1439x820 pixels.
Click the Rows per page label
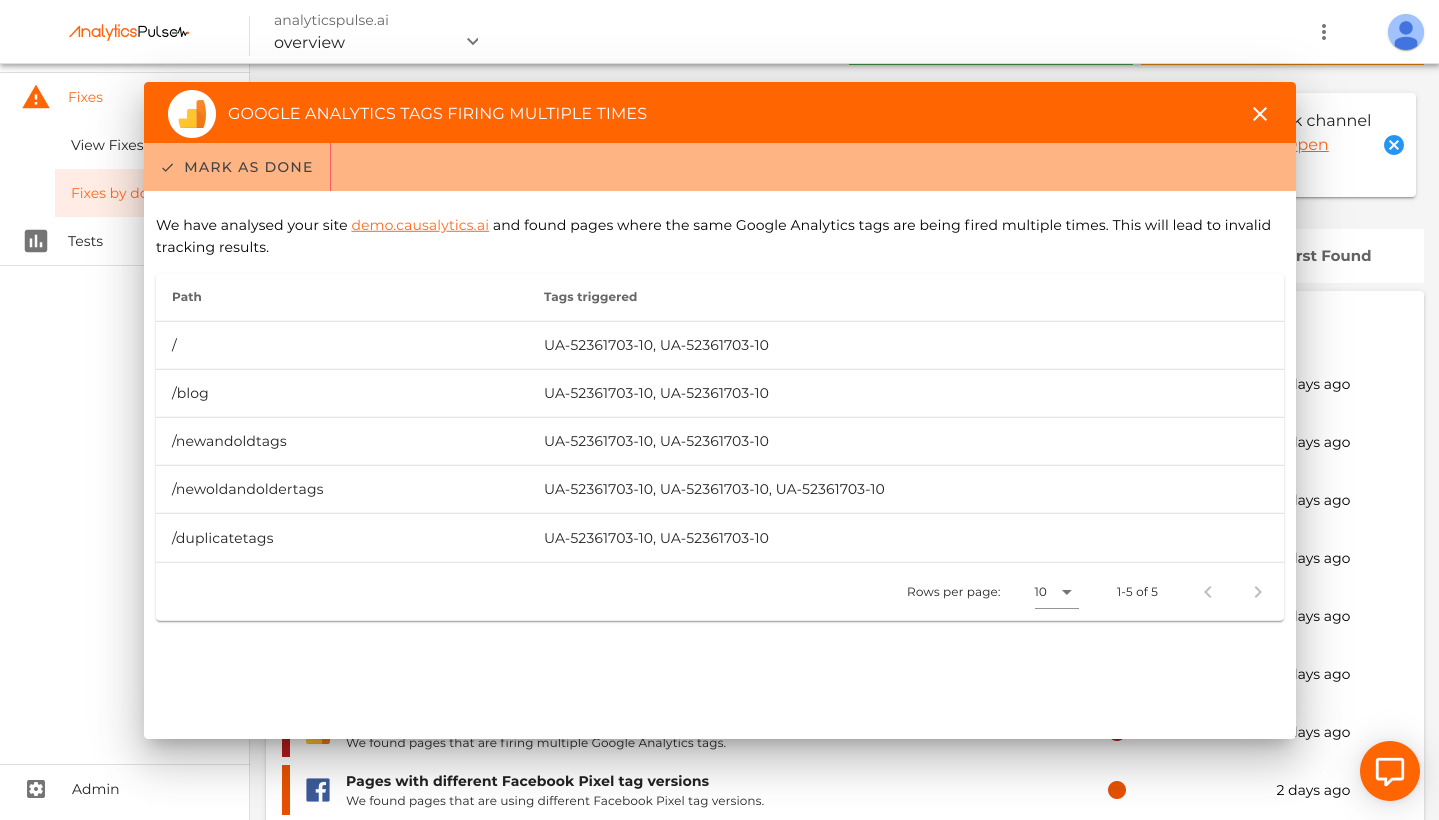coord(953,592)
